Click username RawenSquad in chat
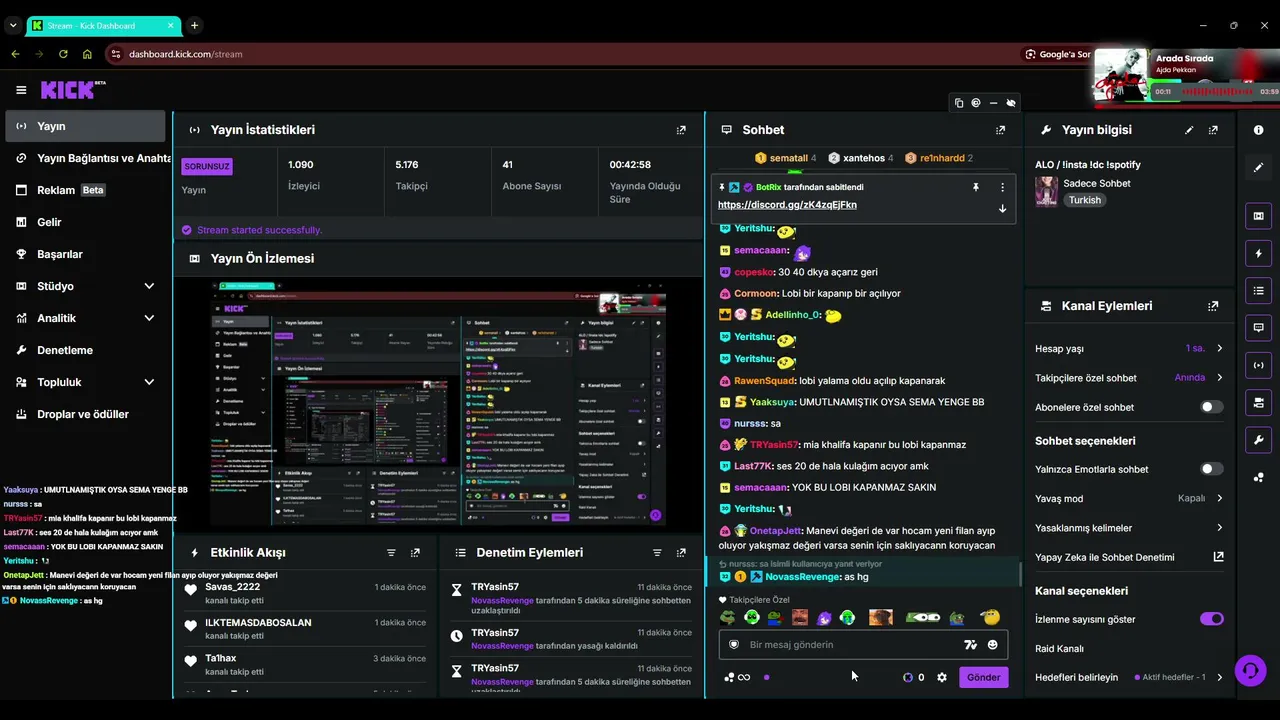Viewport: 1280px width, 720px height. (x=764, y=381)
